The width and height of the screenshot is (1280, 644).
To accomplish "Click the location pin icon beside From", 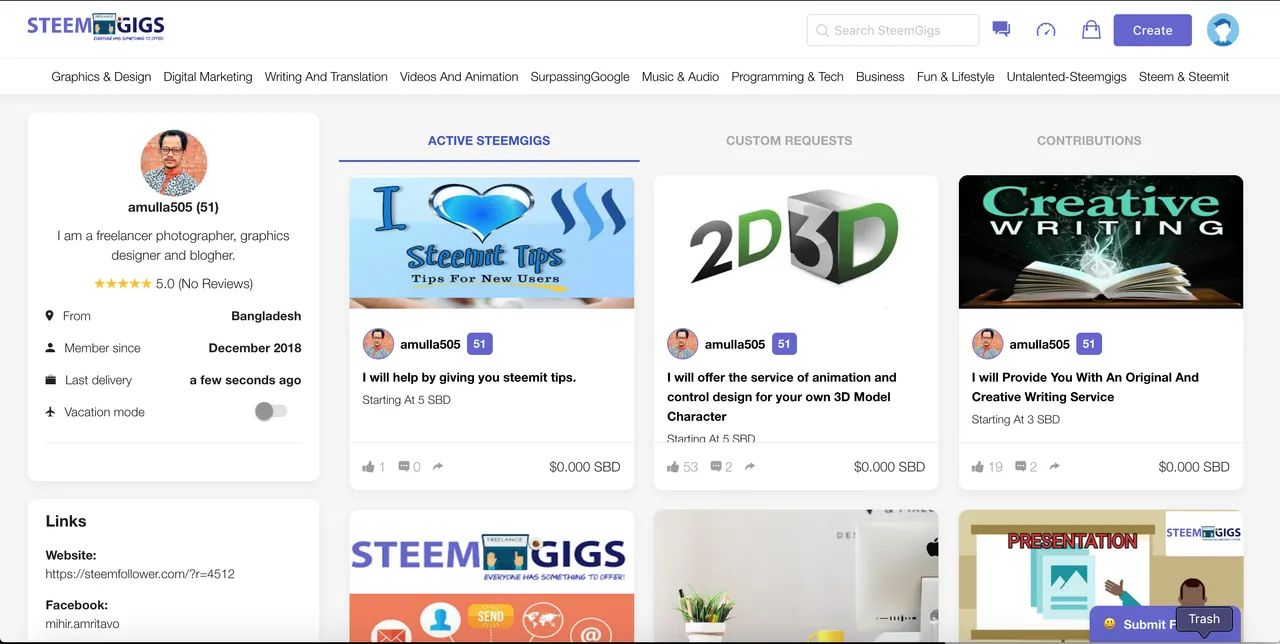I will [x=50, y=316].
